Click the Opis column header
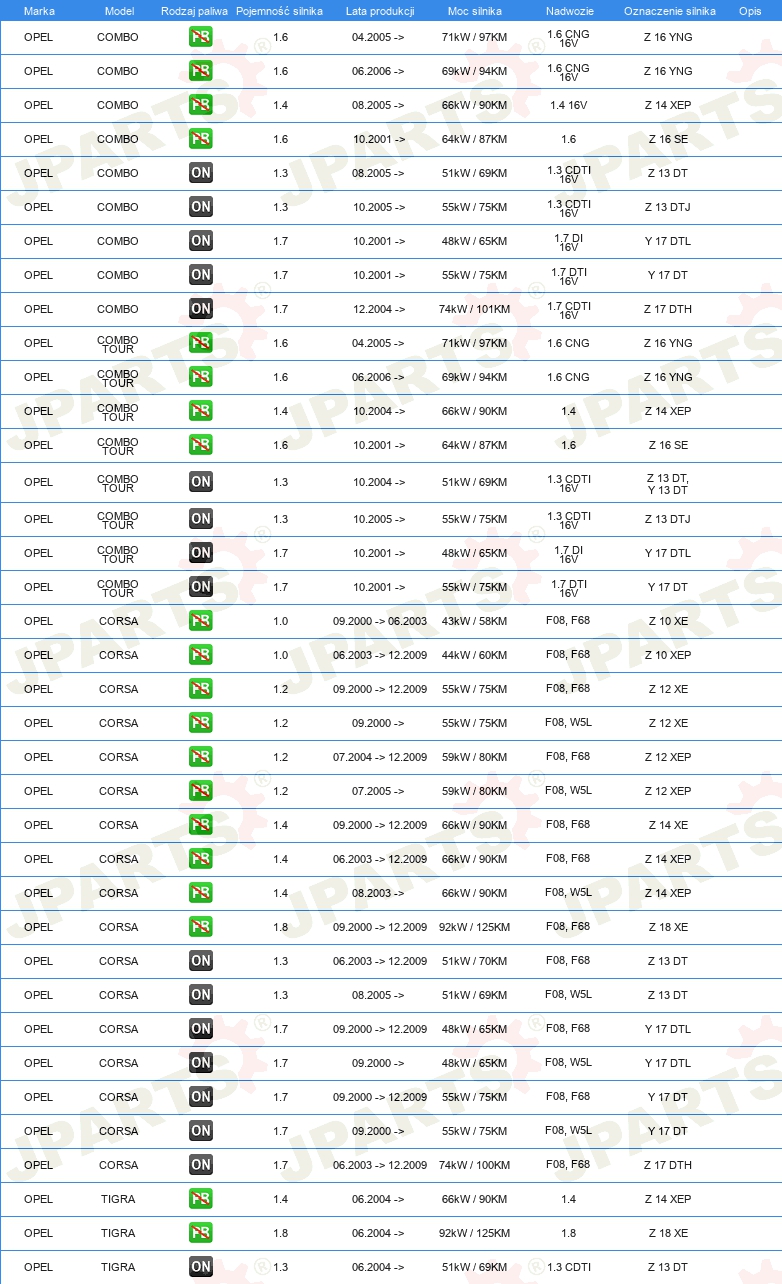 (750, 11)
